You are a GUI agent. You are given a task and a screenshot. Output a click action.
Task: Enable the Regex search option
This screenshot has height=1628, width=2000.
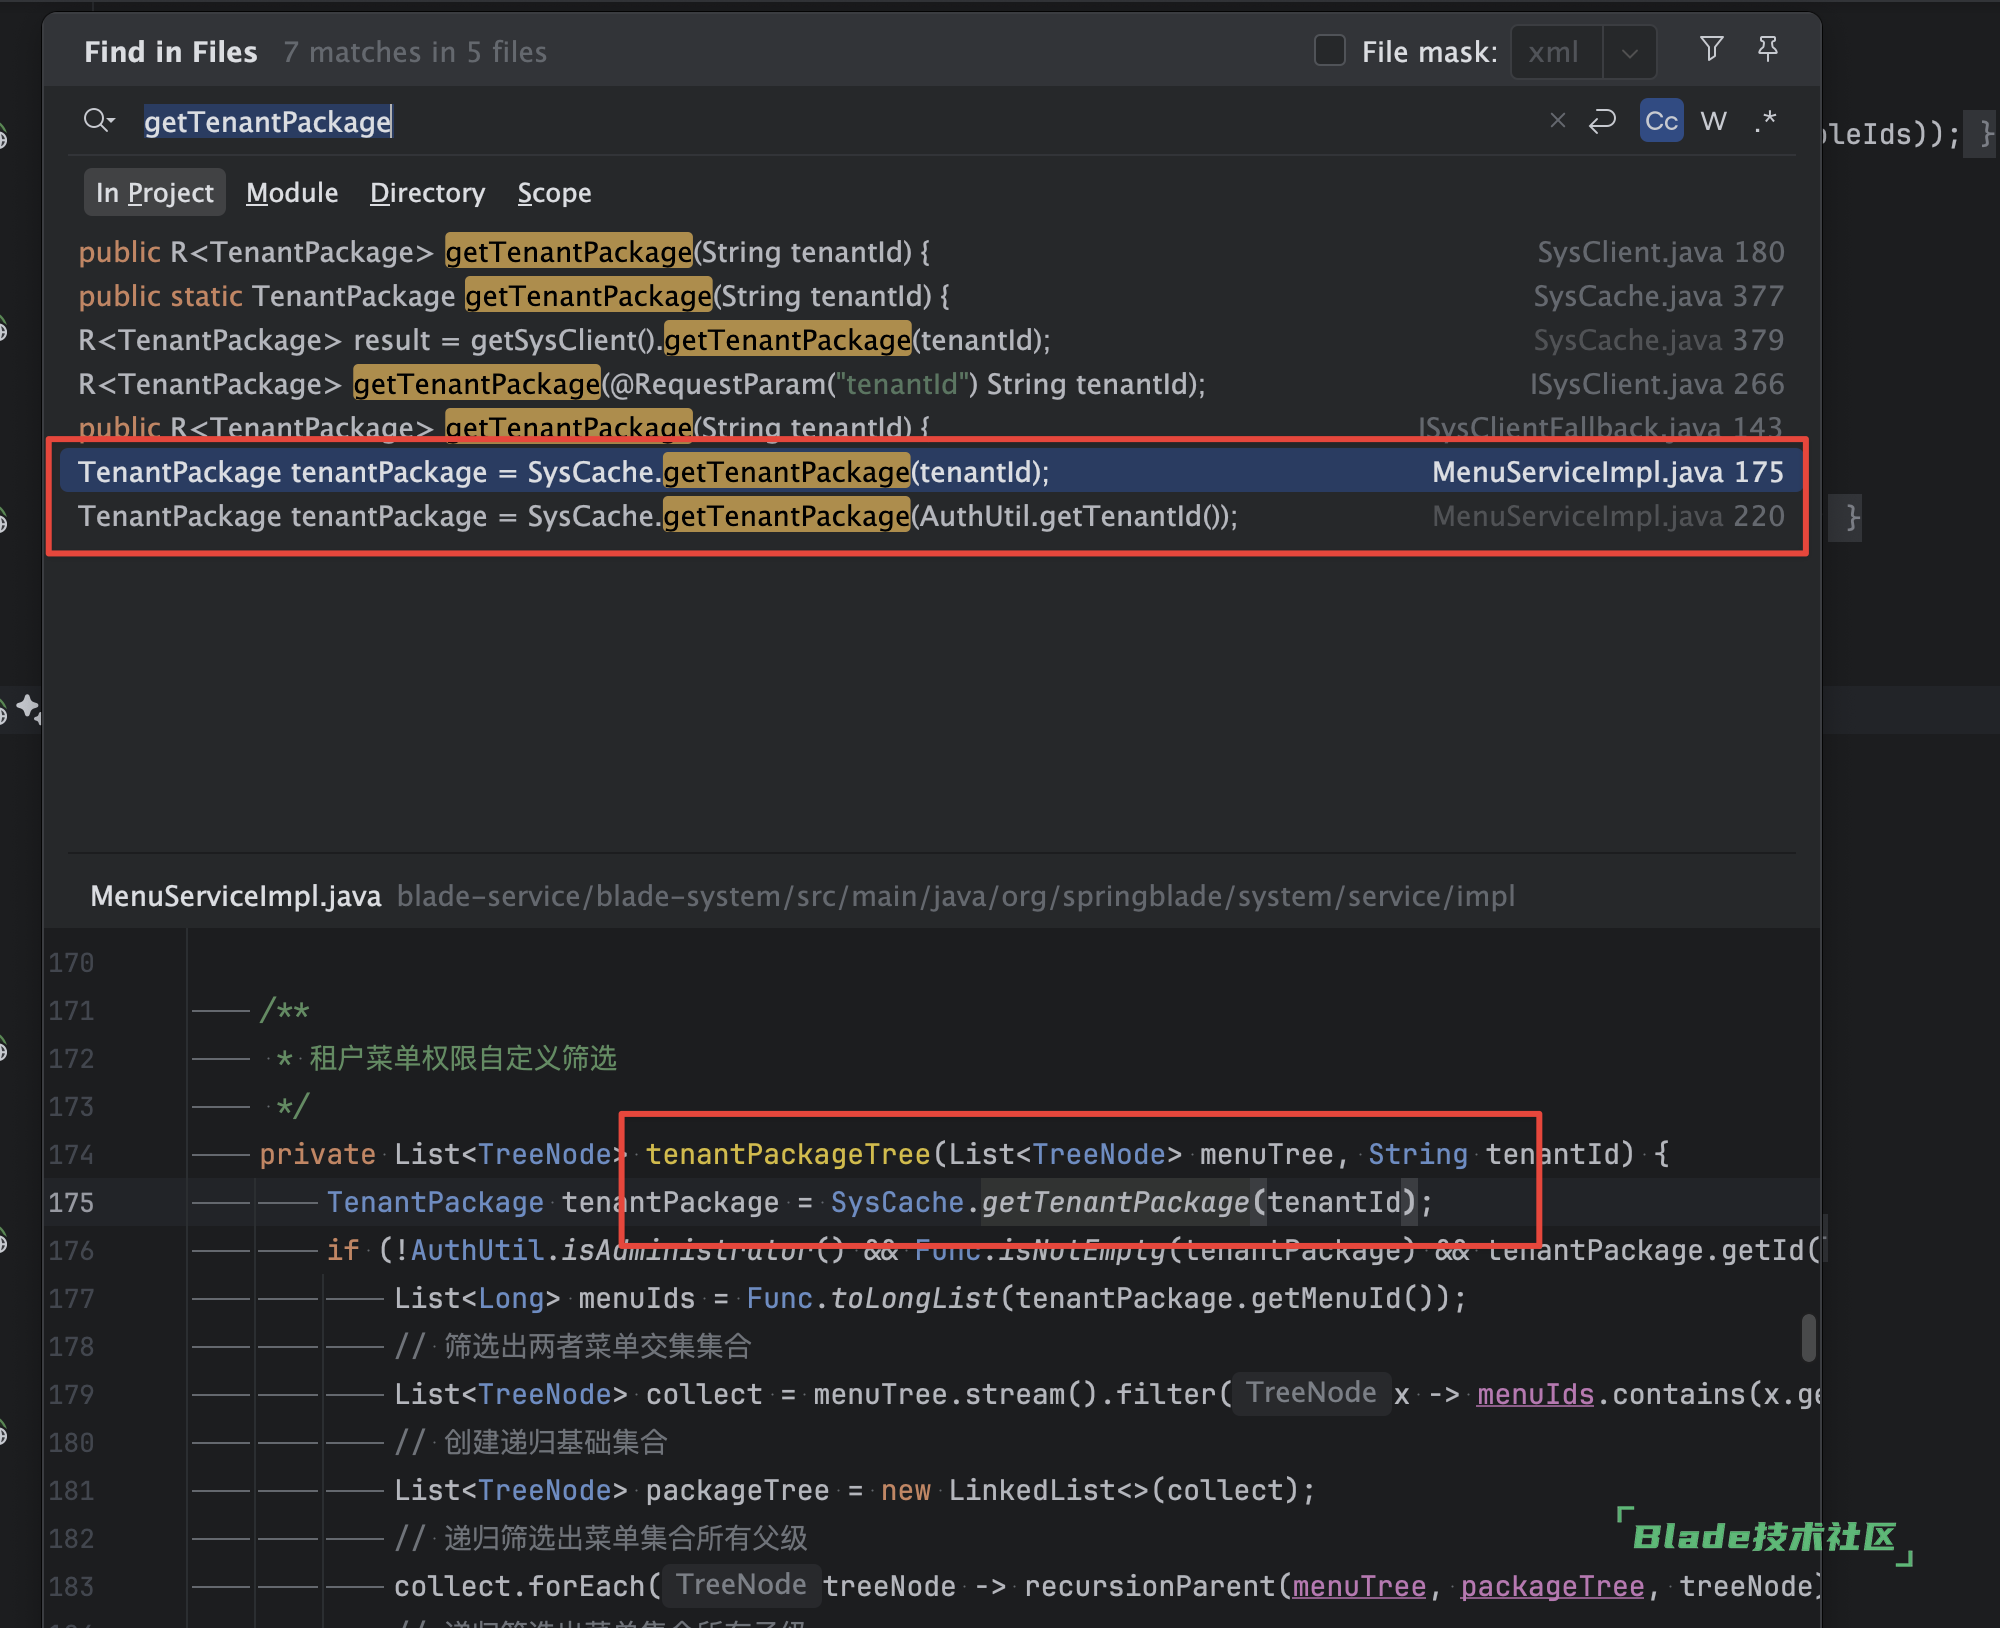pos(1766,121)
